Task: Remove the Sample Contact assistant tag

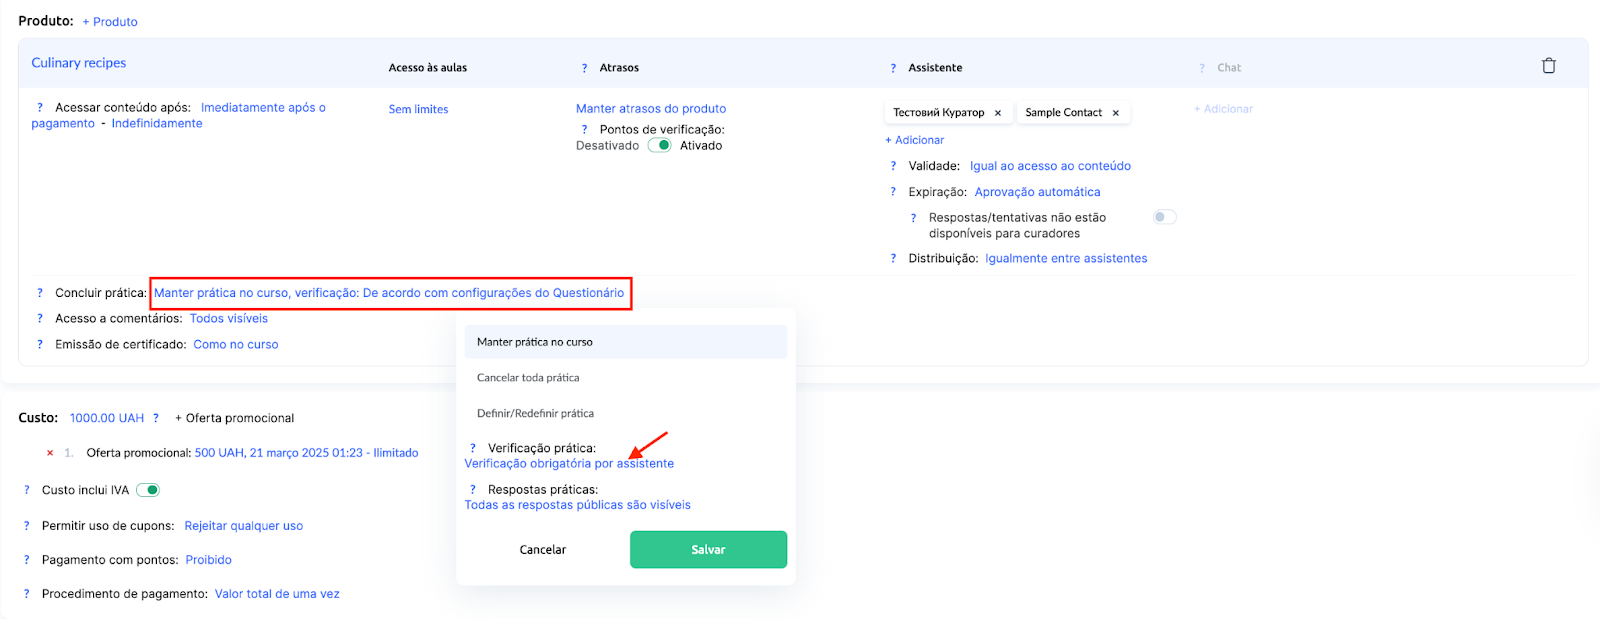Action: 1116,113
